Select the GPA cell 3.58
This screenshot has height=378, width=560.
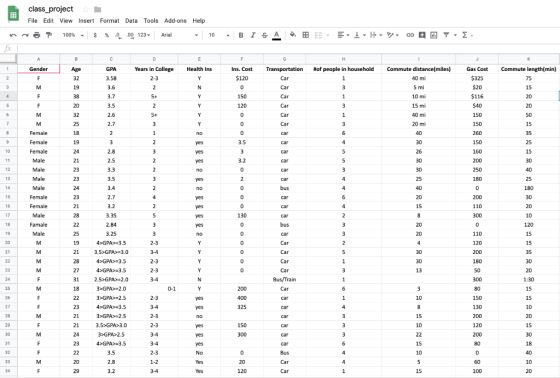coord(111,78)
